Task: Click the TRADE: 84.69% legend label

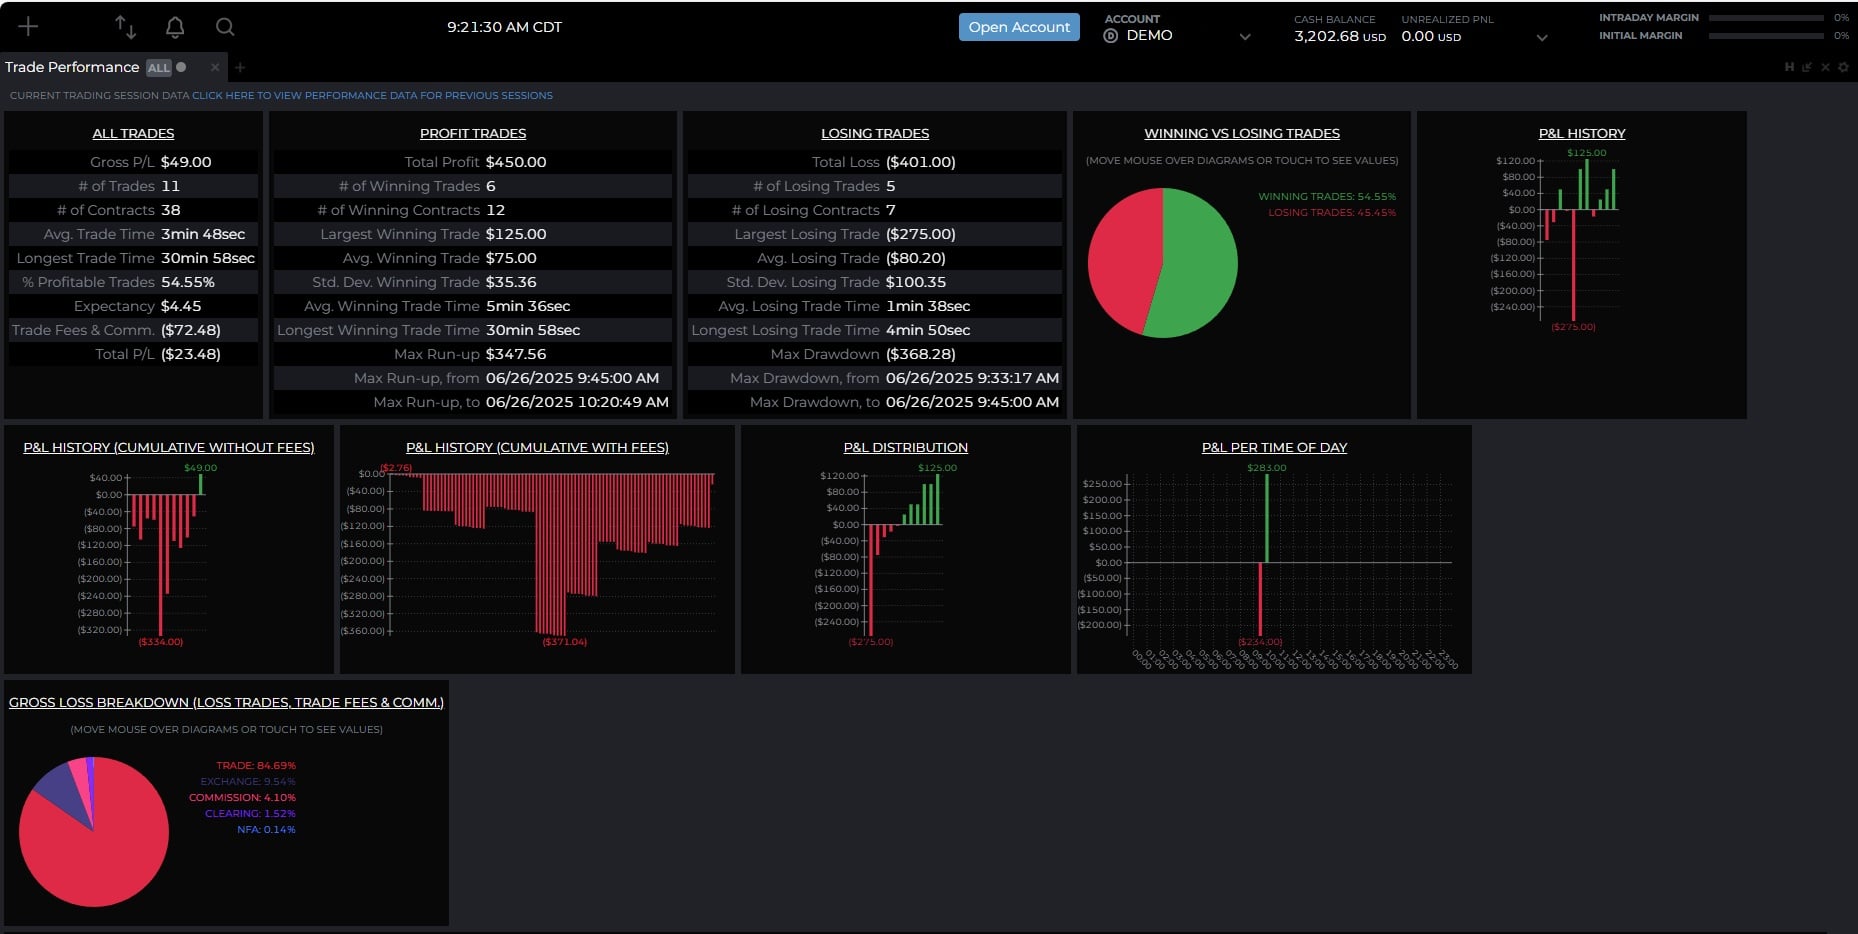Action: pyautogui.click(x=256, y=766)
